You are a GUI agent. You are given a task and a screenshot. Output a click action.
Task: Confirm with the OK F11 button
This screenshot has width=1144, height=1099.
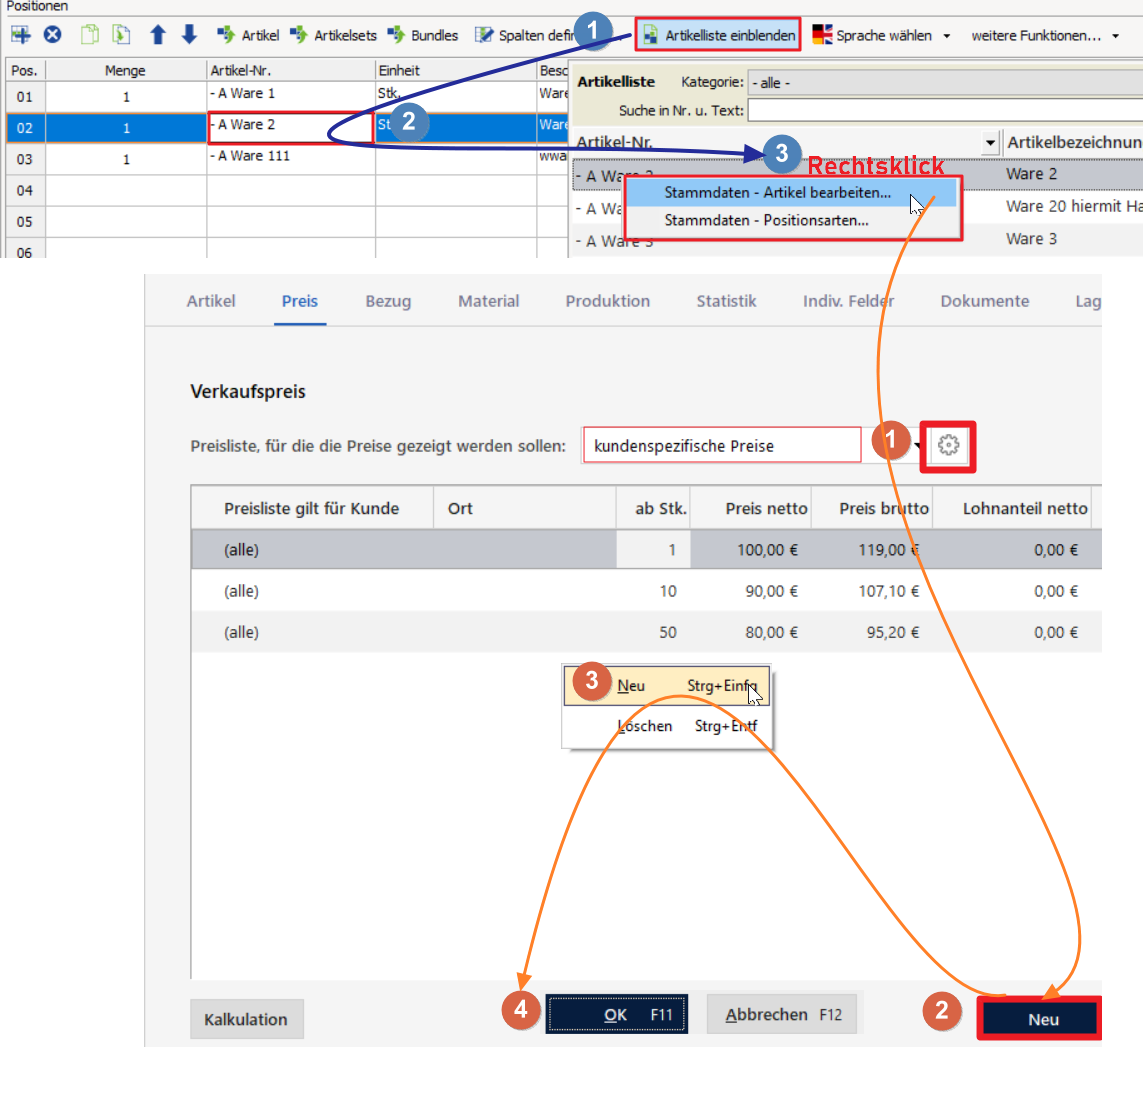click(617, 1014)
